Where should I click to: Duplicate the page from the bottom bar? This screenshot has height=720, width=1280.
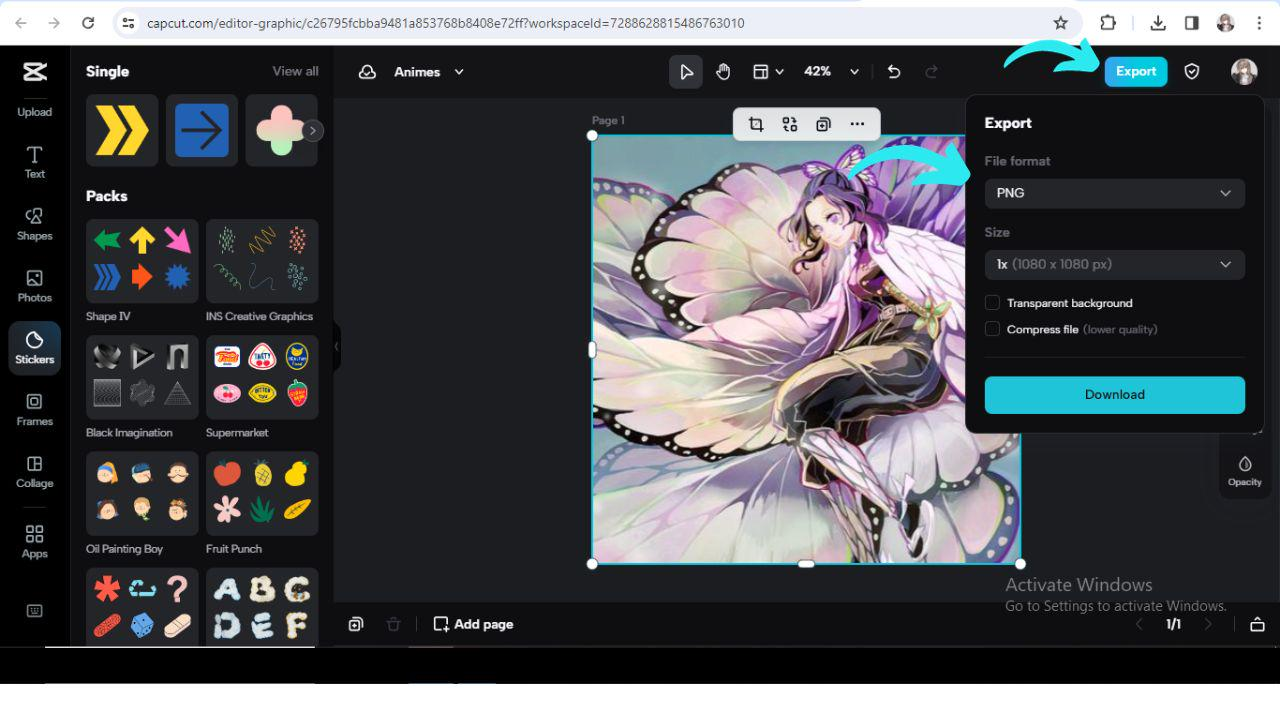356,624
